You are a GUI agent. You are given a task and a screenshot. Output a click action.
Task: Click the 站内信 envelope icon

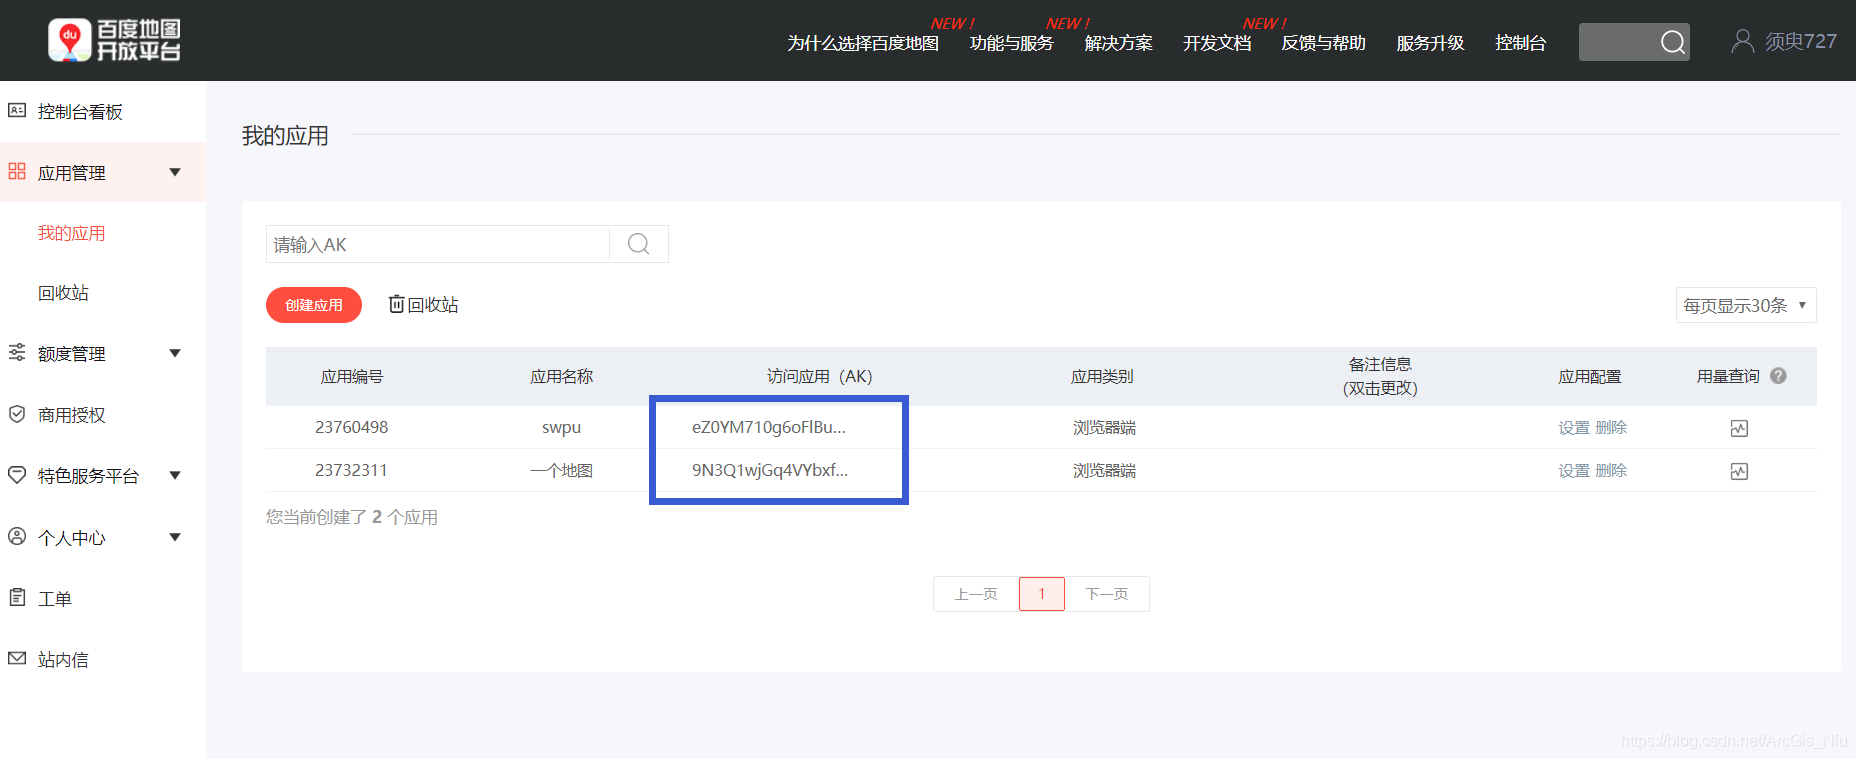(x=17, y=658)
